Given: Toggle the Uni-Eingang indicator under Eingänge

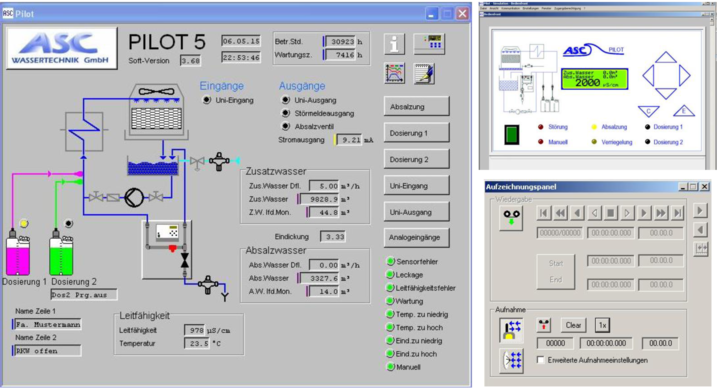Looking at the screenshot, I should tap(207, 100).
